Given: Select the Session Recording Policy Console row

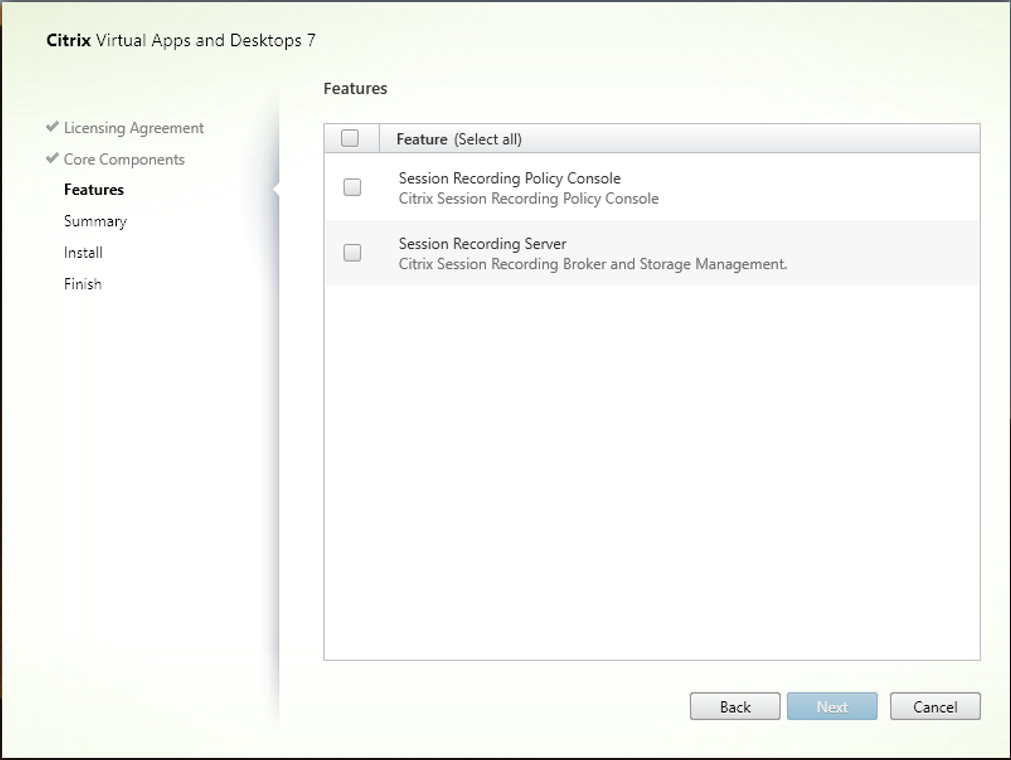Looking at the screenshot, I should [600, 187].
